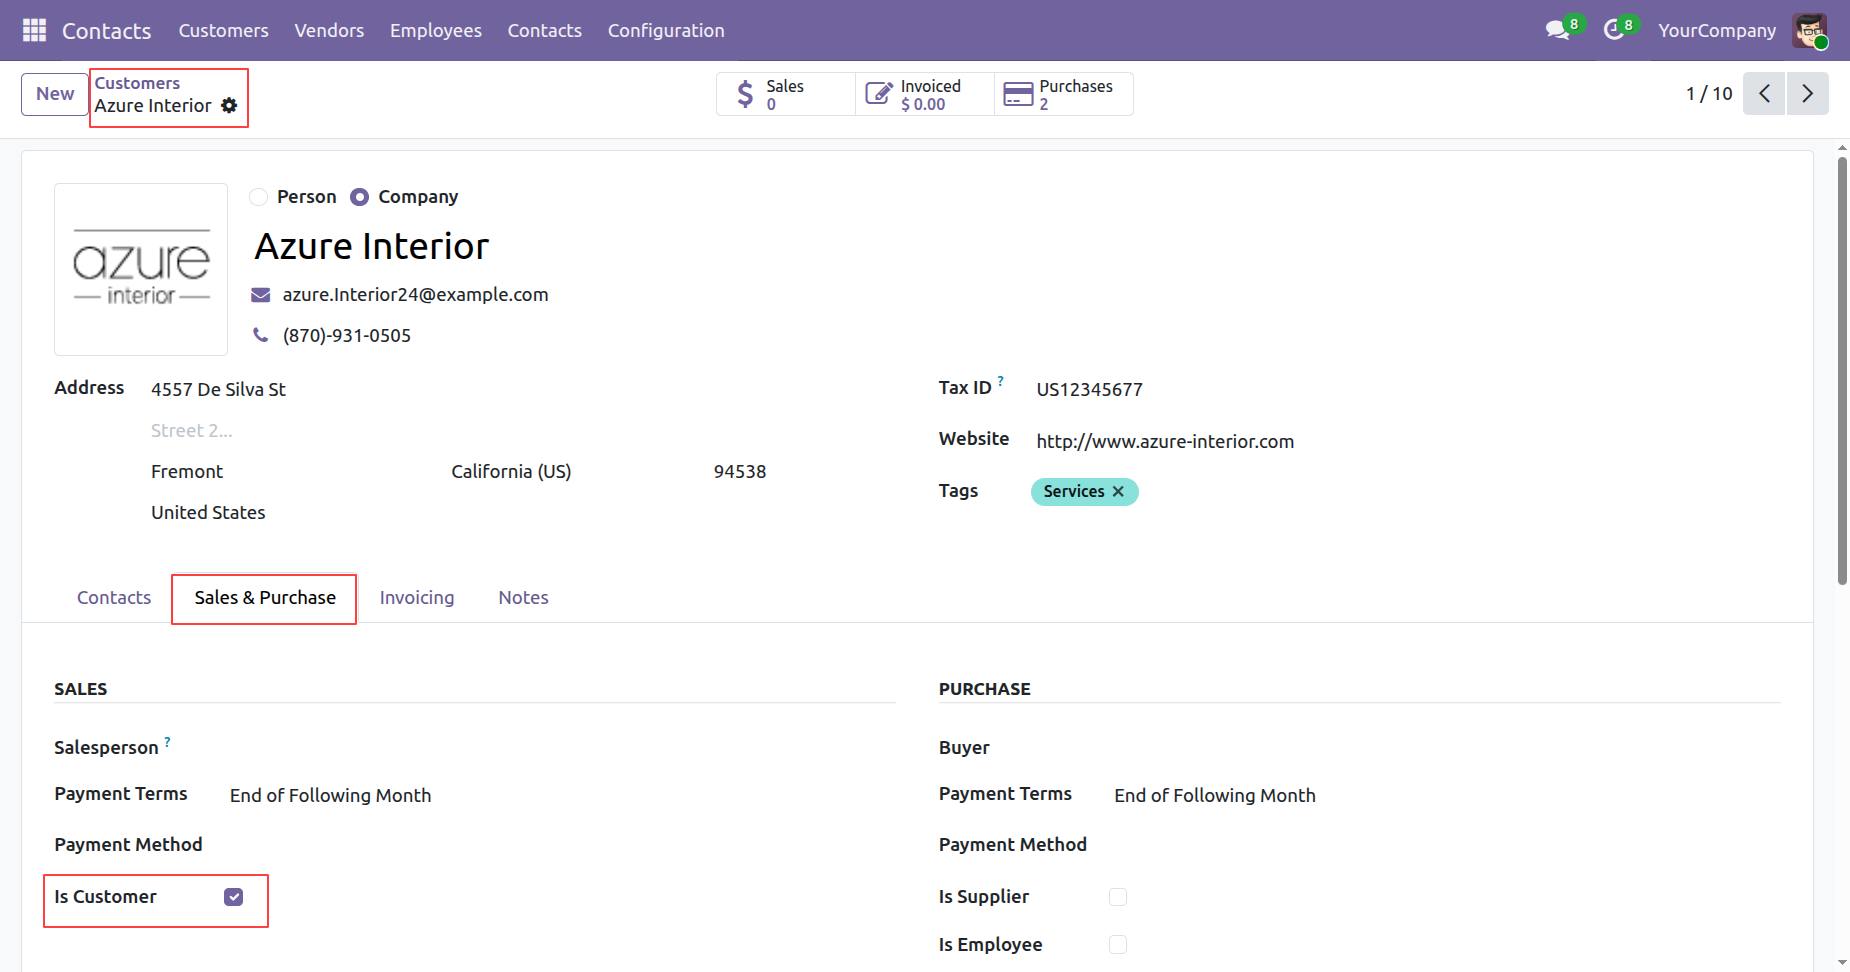Image resolution: width=1850 pixels, height=972 pixels.
Task: Click the 1 / 10 pager counter
Action: [1709, 94]
